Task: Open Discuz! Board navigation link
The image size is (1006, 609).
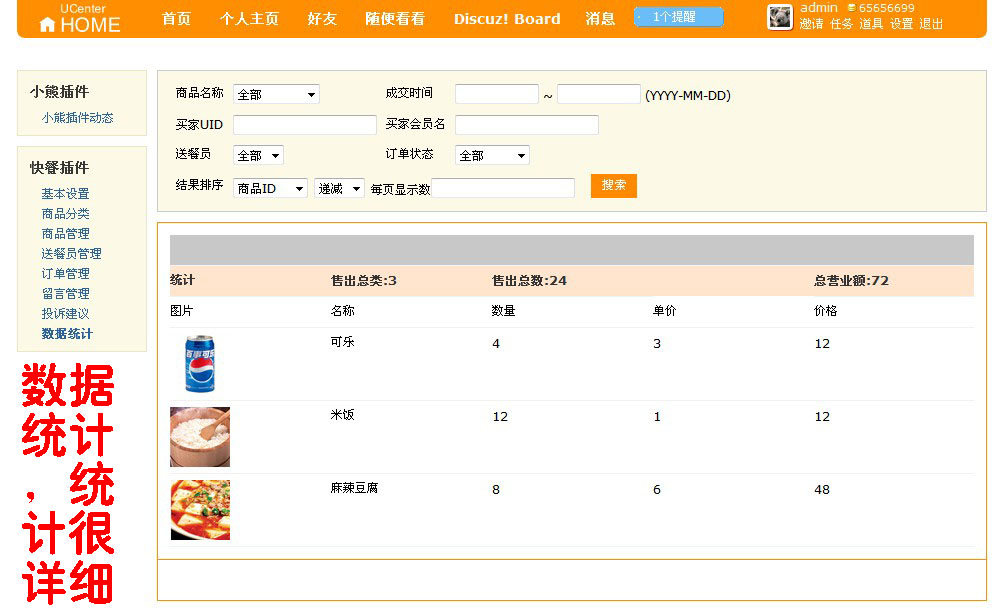Action: [507, 19]
